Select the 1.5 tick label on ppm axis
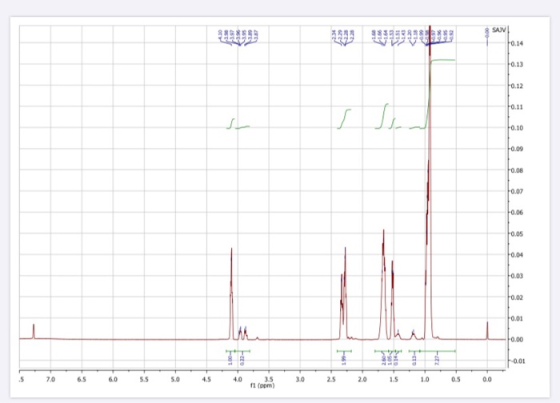 [394, 379]
